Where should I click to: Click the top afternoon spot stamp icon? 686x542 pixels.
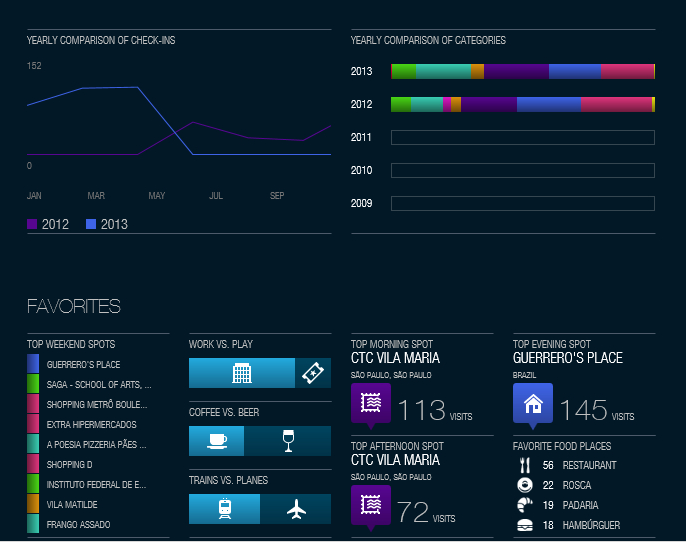(371, 506)
